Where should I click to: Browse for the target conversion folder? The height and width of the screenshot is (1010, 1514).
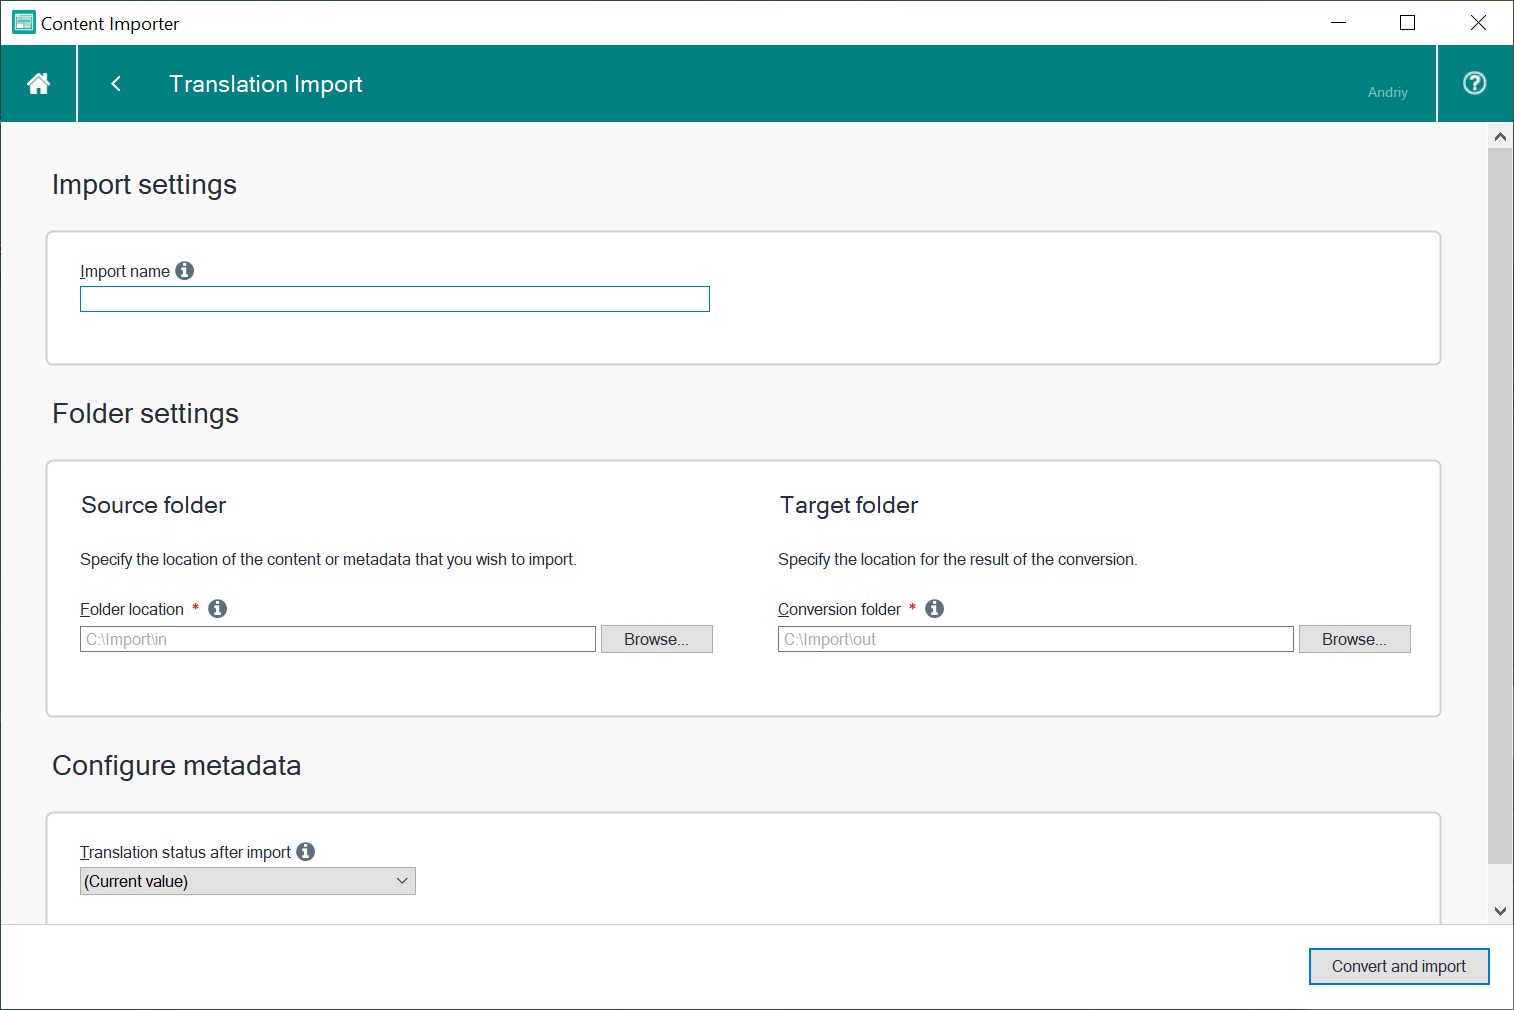(1355, 639)
